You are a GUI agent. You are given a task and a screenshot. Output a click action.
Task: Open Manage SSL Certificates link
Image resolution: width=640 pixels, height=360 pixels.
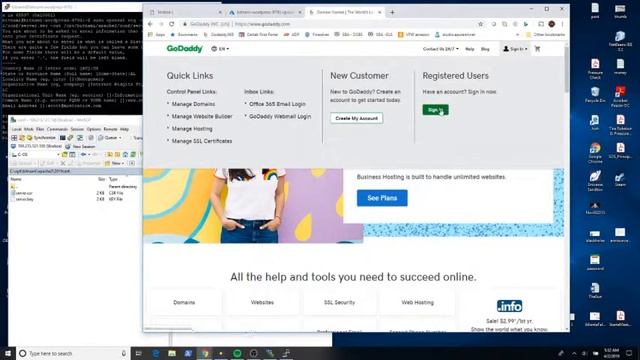coord(202,141)
